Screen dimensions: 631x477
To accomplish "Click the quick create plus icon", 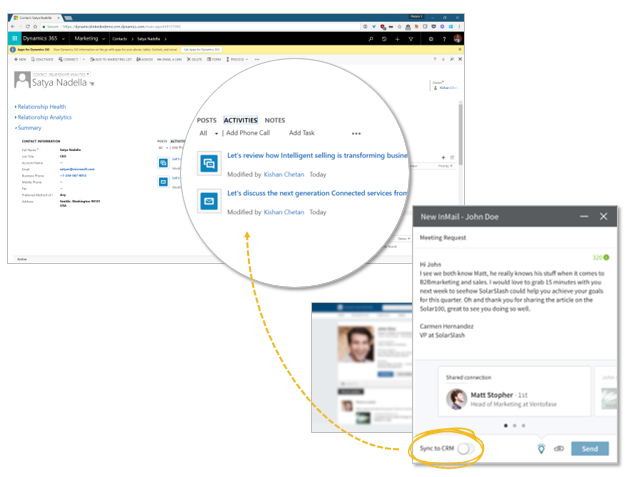I will click(x=397, y=39).
